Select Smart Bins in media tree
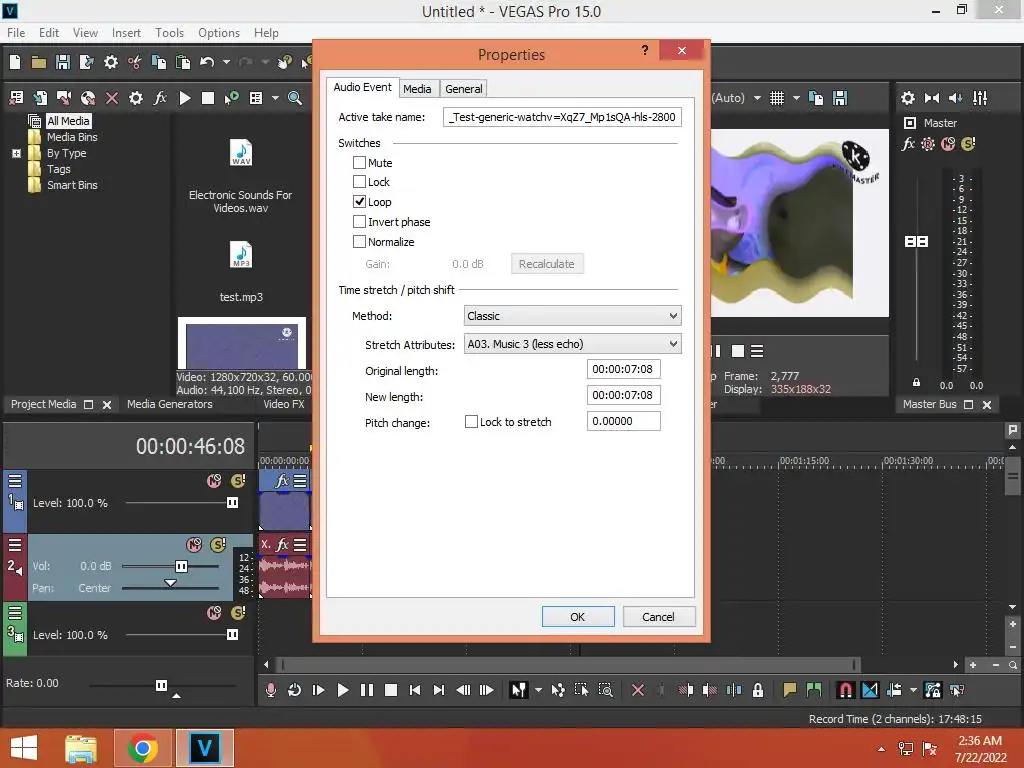 click(72, 185)
